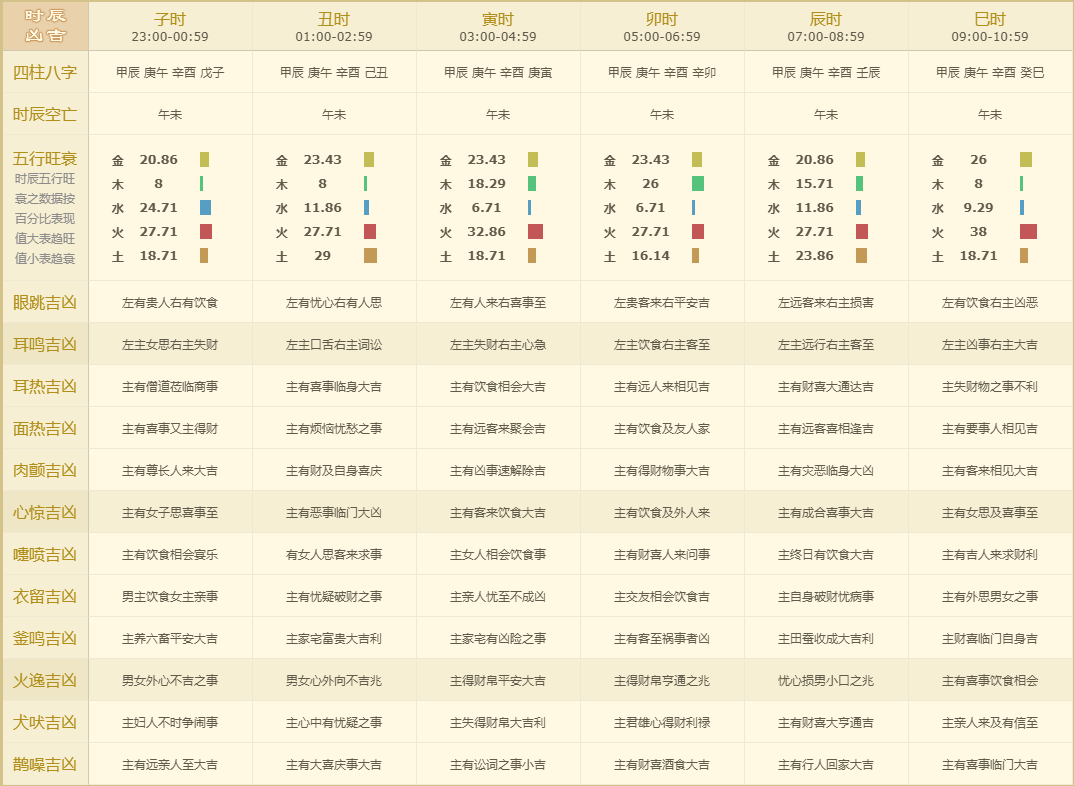
Task: Click the cell 有女人思客来求事
Action: click(334, 555)
